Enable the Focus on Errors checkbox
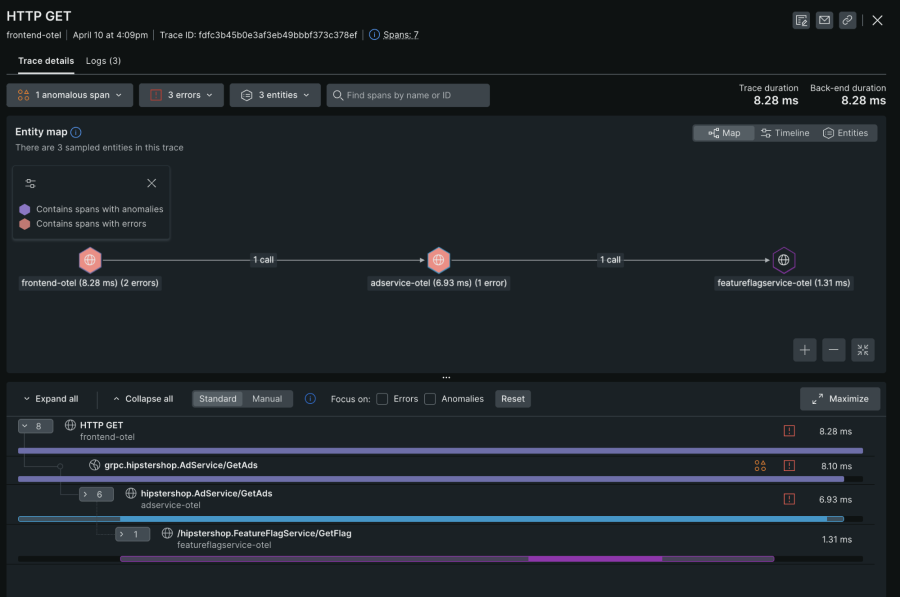900x597 pixels. 382,399
